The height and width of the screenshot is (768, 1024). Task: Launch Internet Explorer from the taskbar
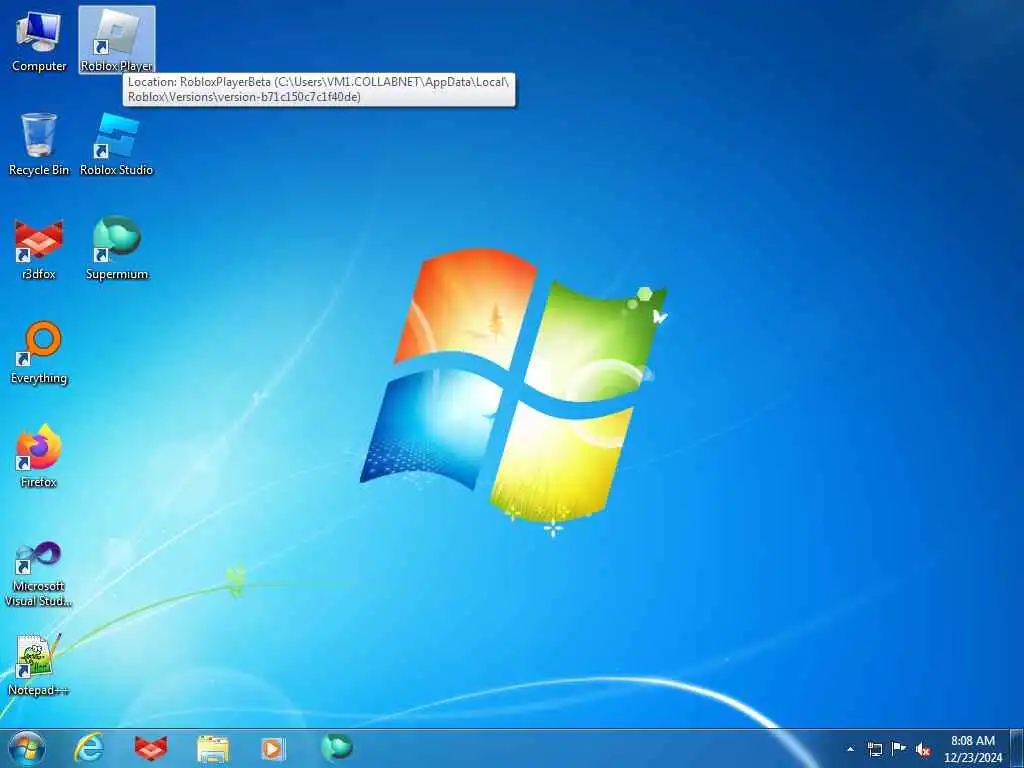point(89,748)
